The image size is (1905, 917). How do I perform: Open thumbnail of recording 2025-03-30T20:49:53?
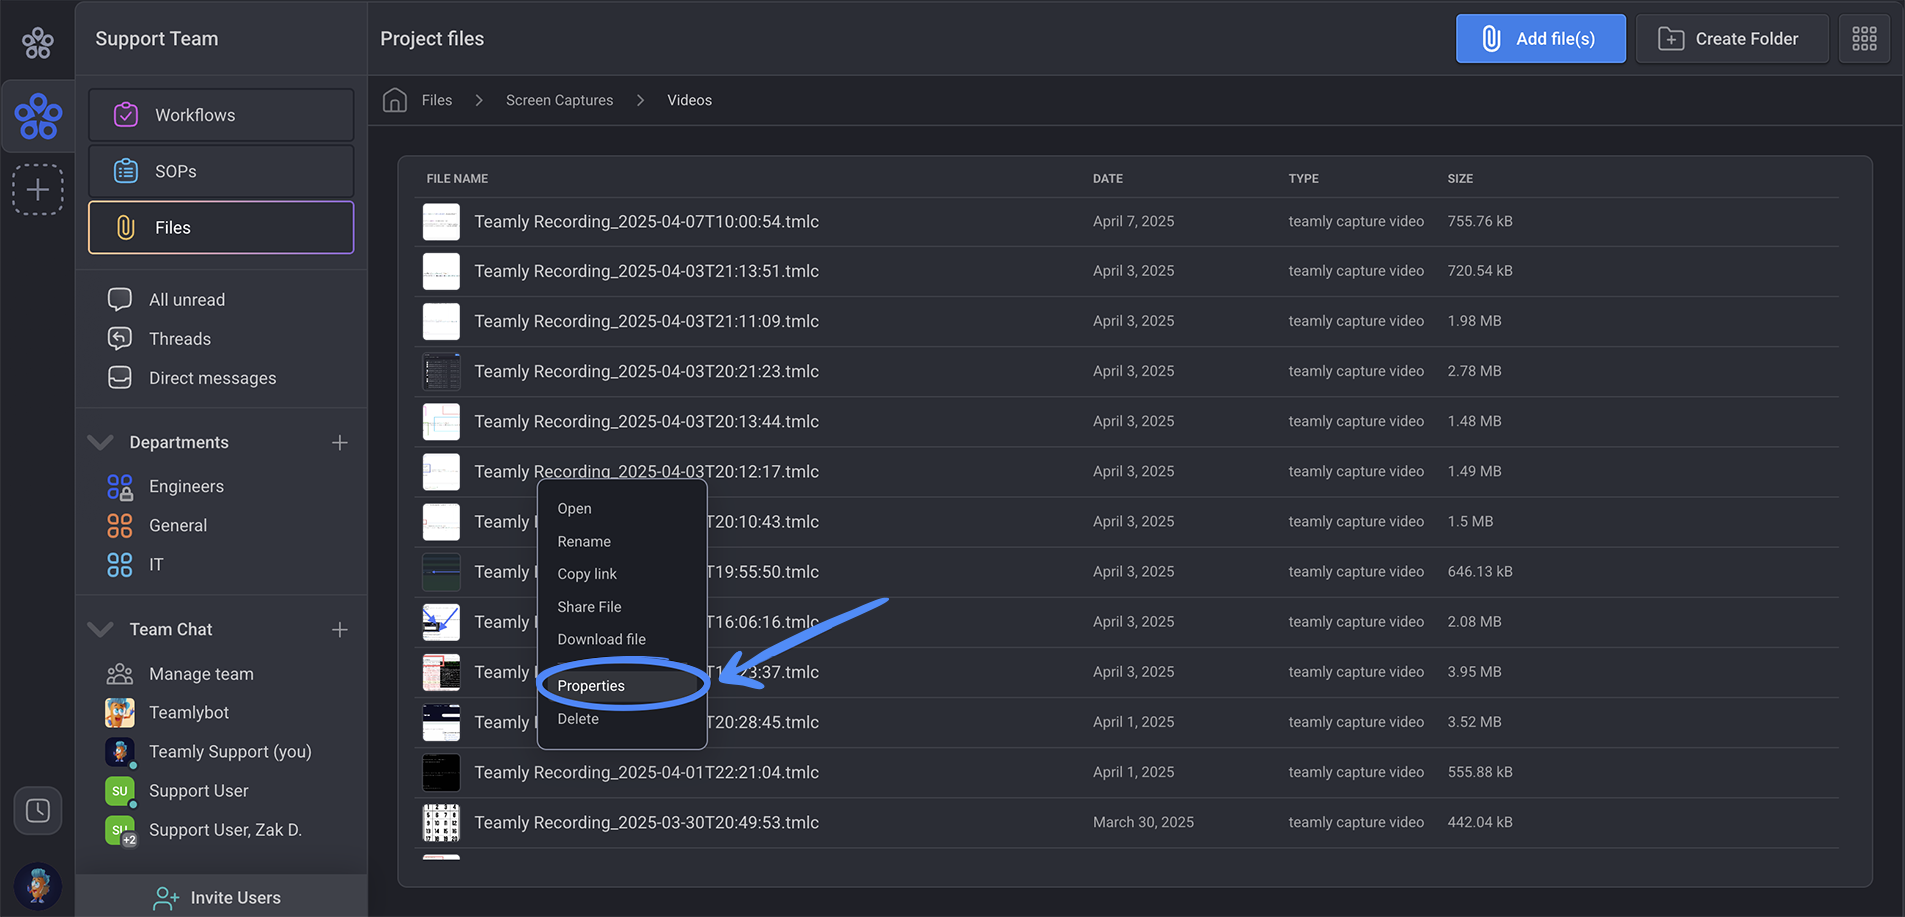(x=441, y=823)
